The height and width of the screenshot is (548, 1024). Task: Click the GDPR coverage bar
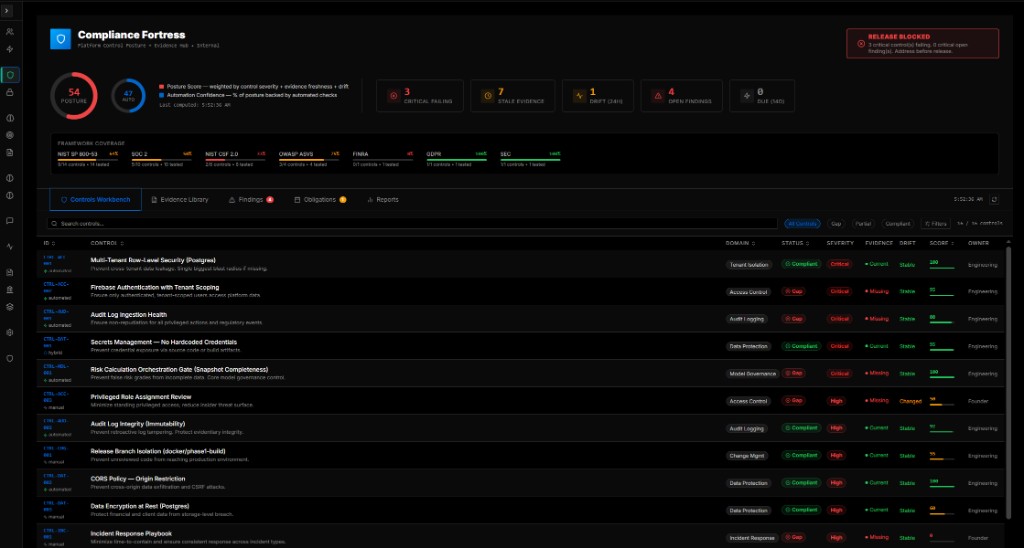[x=457, y=159]
